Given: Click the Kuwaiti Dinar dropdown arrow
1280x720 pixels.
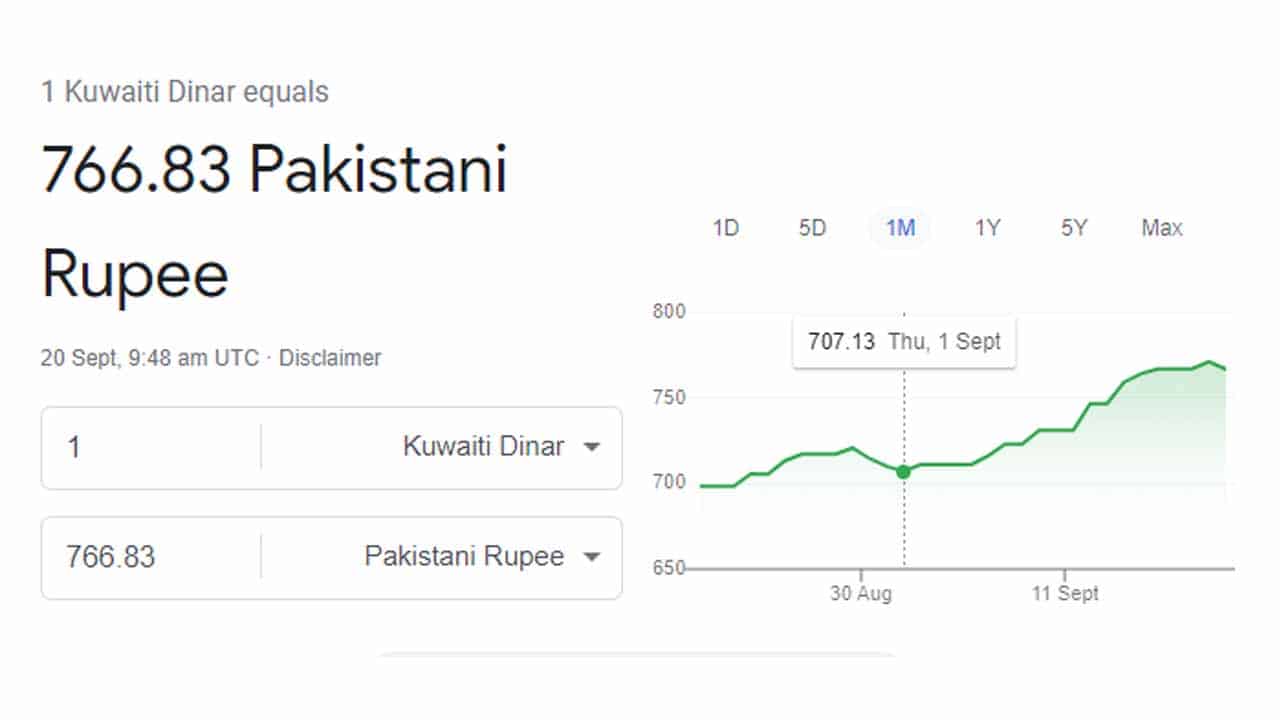Looking at the screenshot, I should 592,447.
